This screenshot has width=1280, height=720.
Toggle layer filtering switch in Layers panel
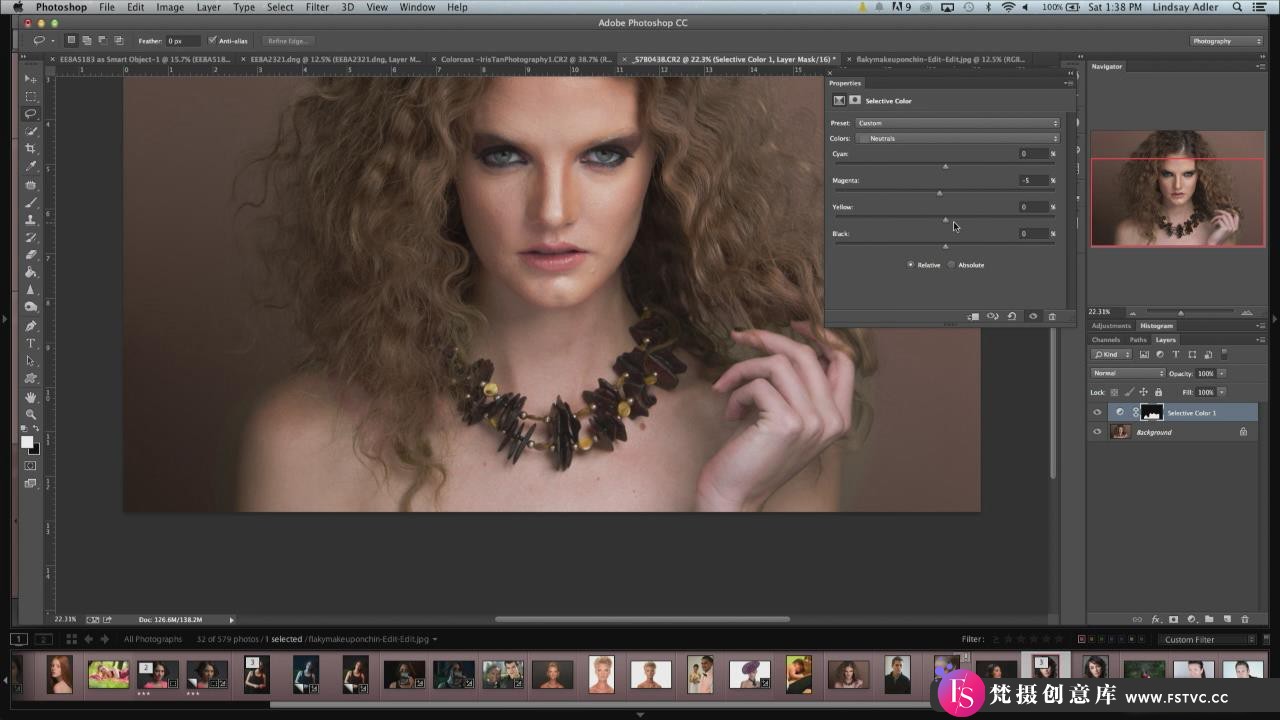tap(1225, 354)
